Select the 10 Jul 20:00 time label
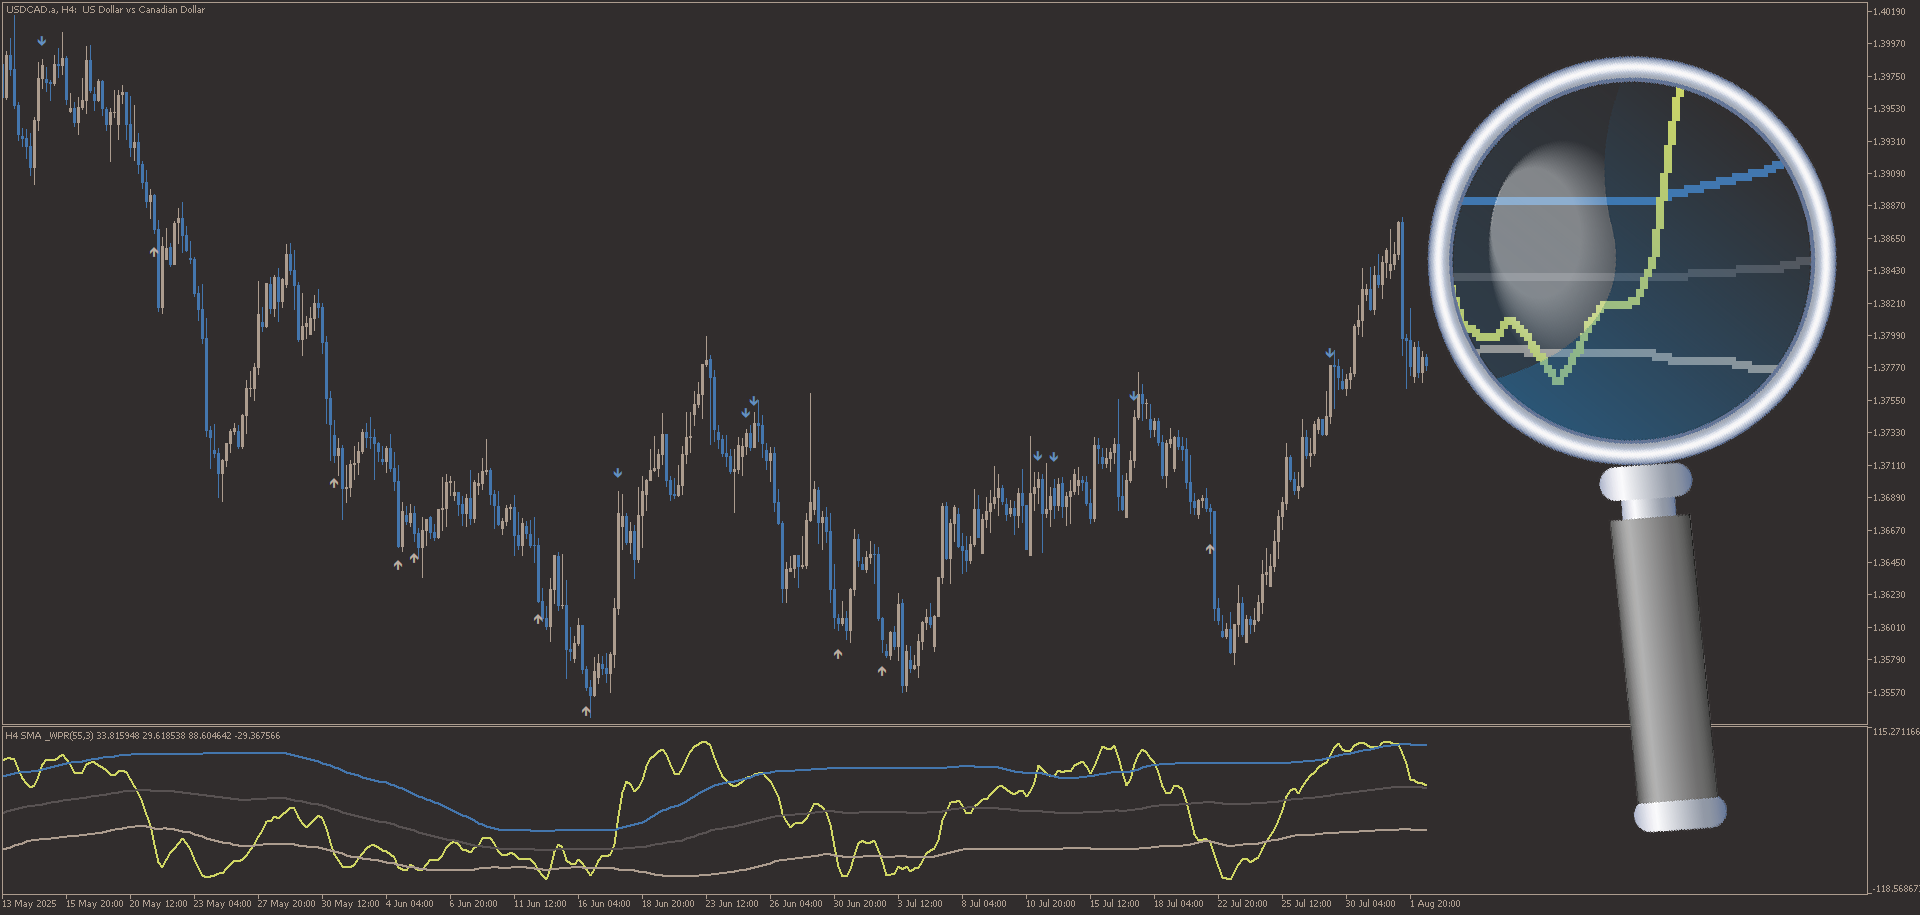The width and height of the screenshot is (1920, 915). [x=1051, y=904]
